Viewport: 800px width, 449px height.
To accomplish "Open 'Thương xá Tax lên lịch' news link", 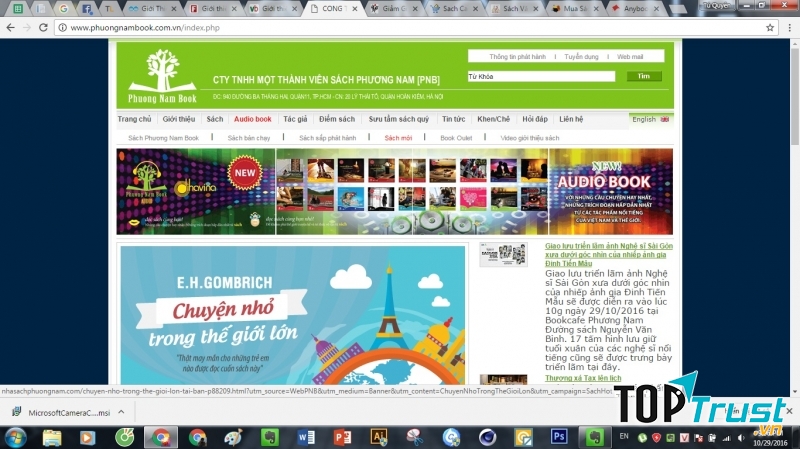I will click(x=583, y=378).
